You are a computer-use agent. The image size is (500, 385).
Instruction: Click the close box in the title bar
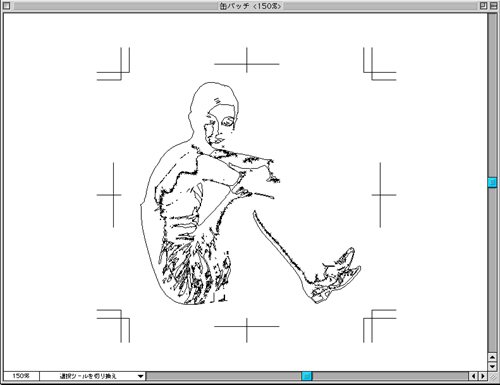(x=7, y=6)
